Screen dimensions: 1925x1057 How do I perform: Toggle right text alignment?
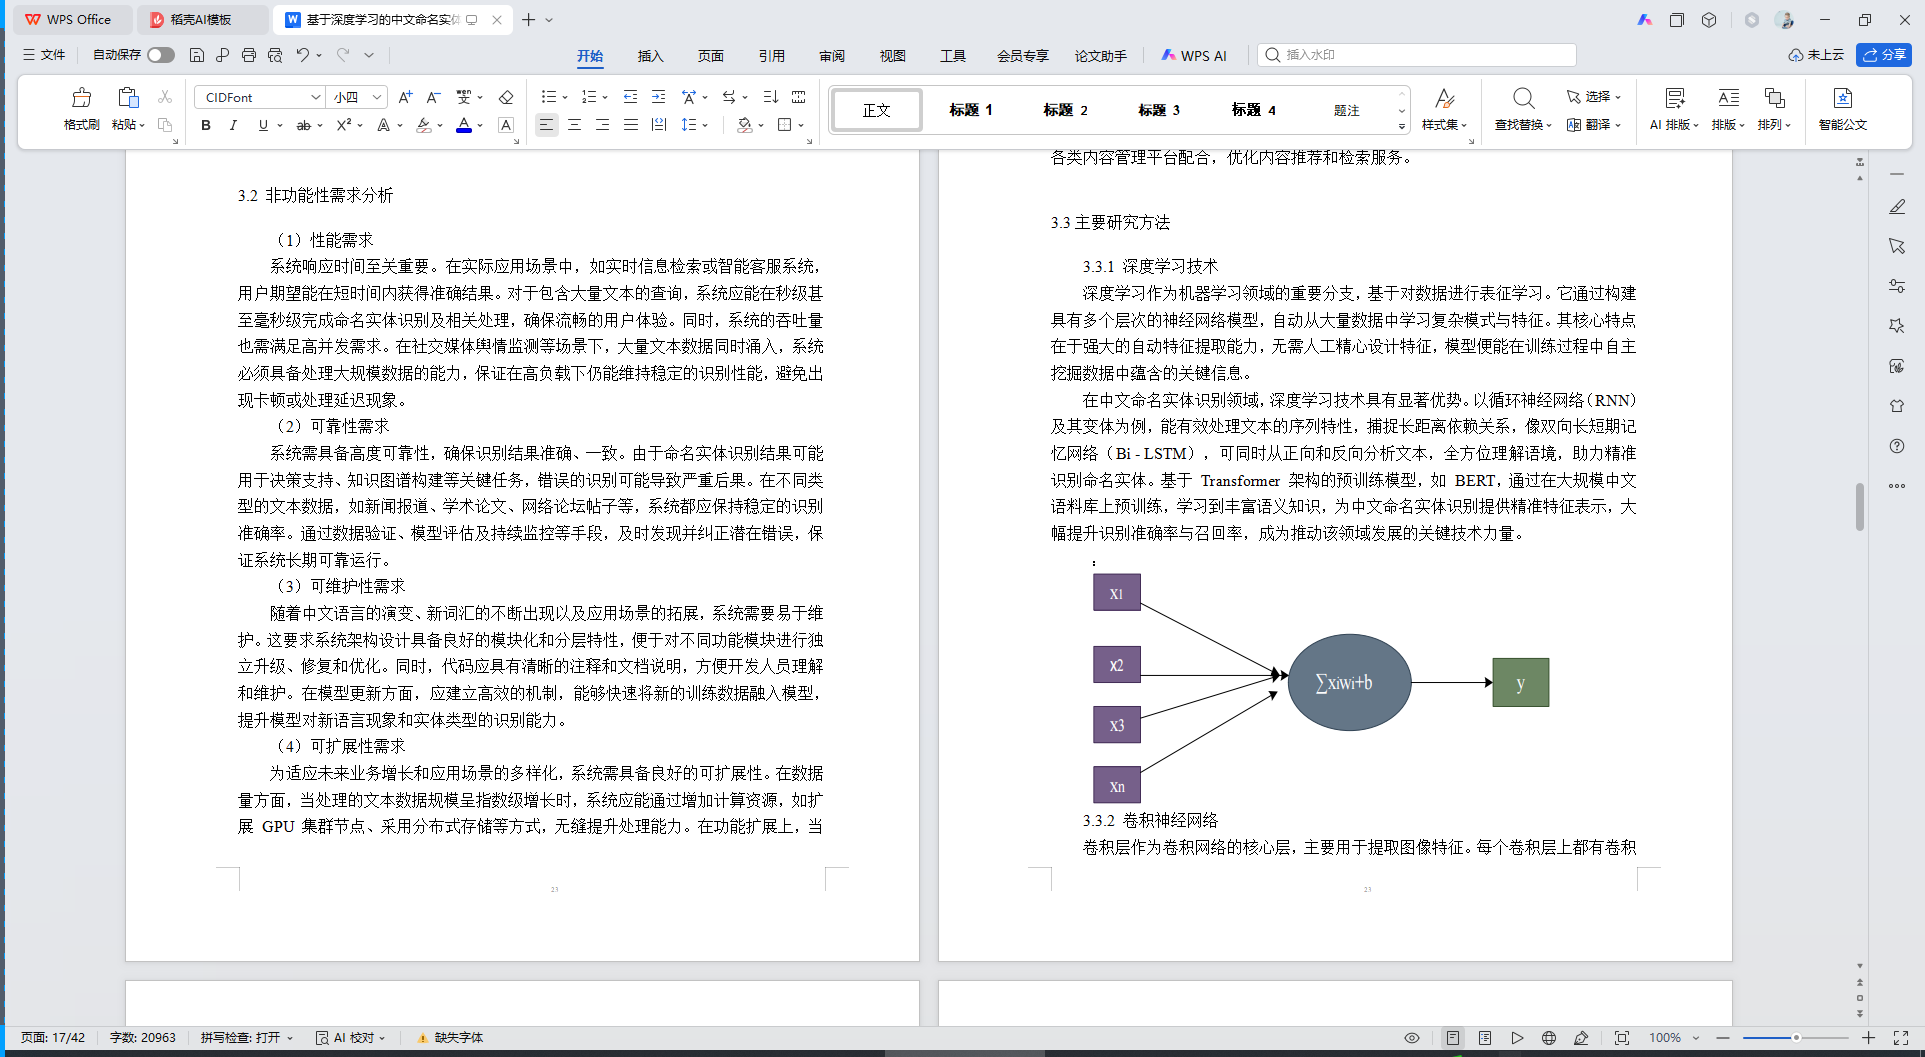point(602,125)
